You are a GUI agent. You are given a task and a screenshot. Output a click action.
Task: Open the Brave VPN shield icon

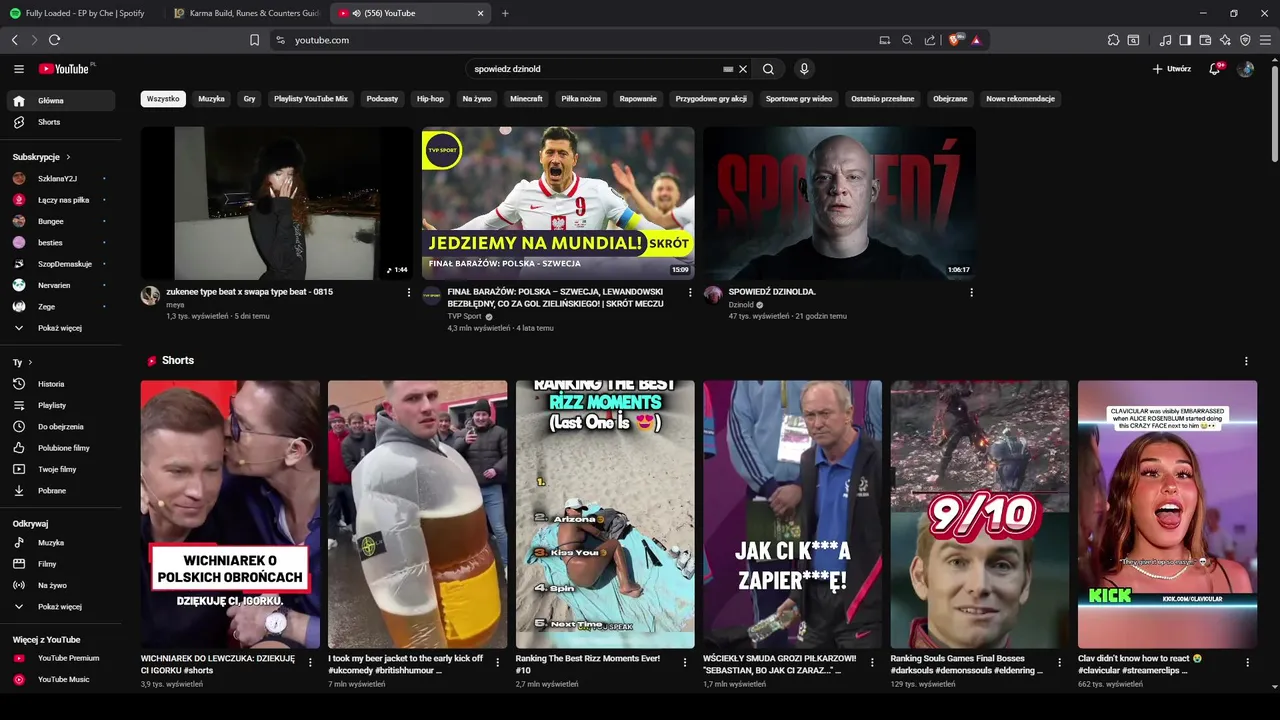(1245, 40)
